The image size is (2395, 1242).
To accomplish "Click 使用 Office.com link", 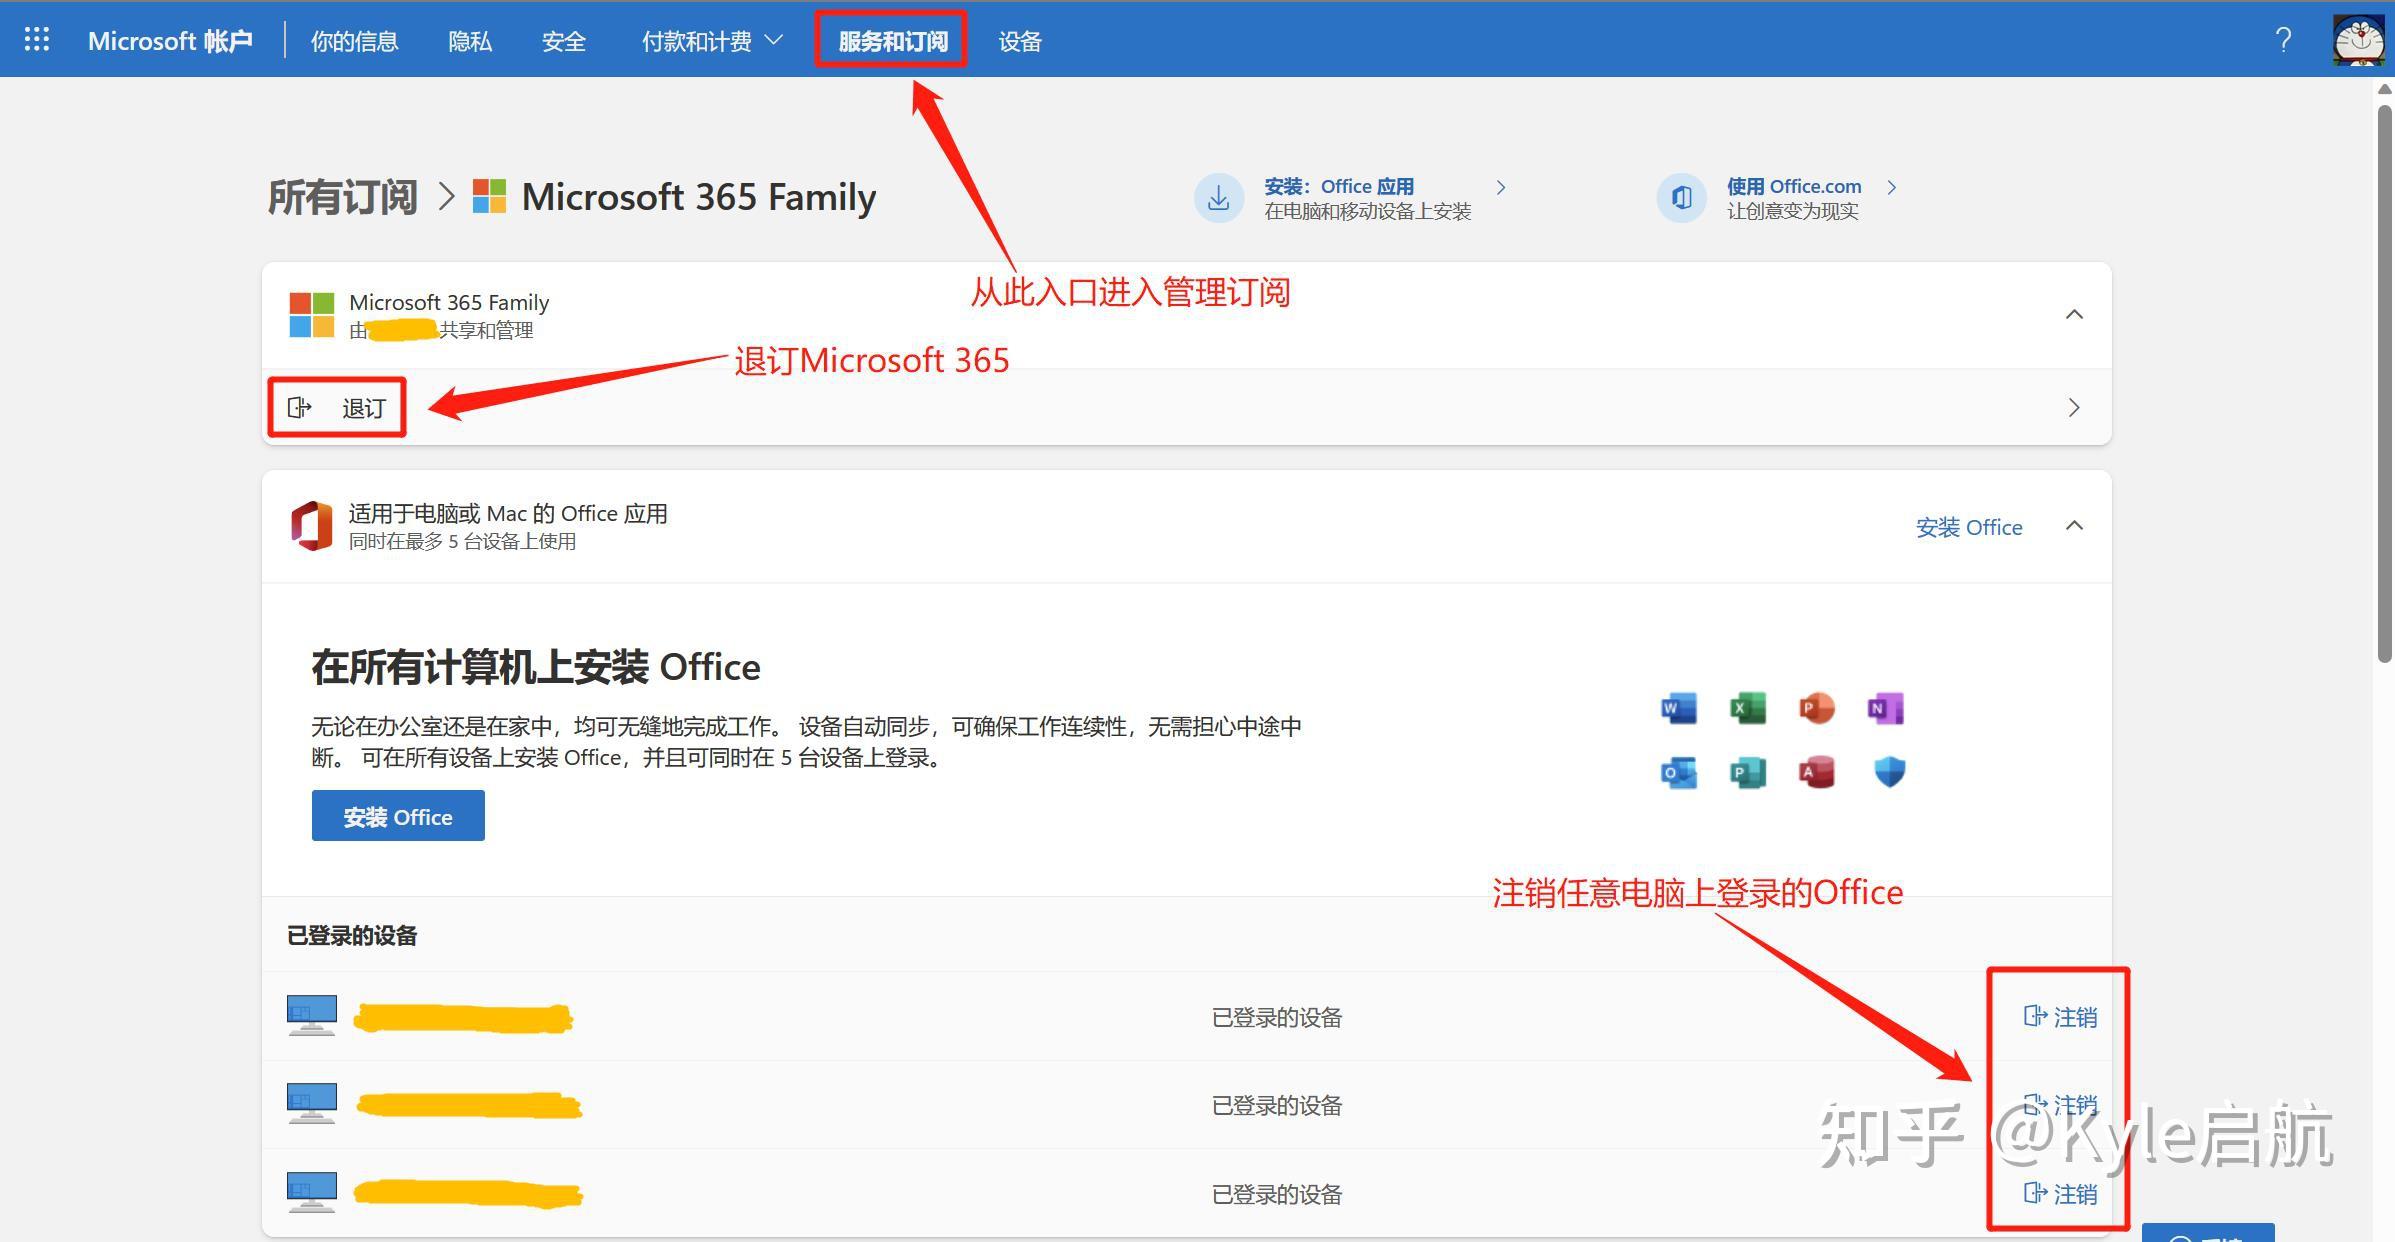I will [x=1794, y=186].
